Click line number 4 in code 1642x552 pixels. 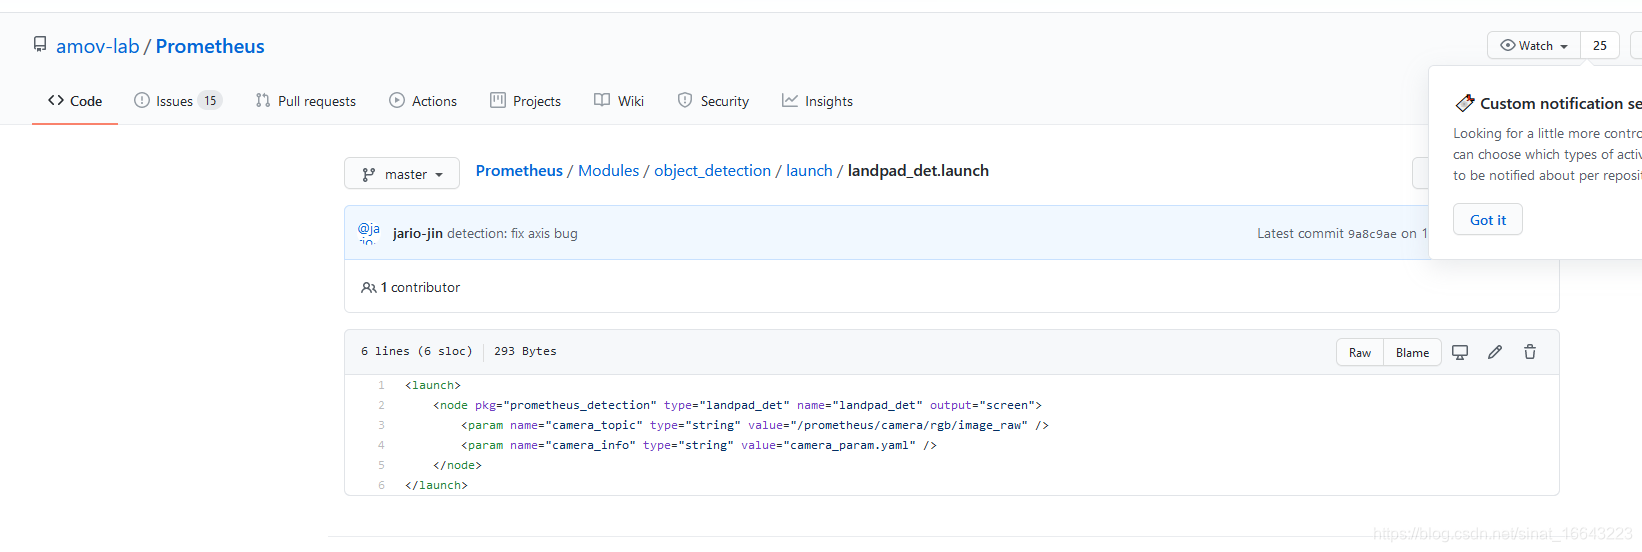point(381,445)
